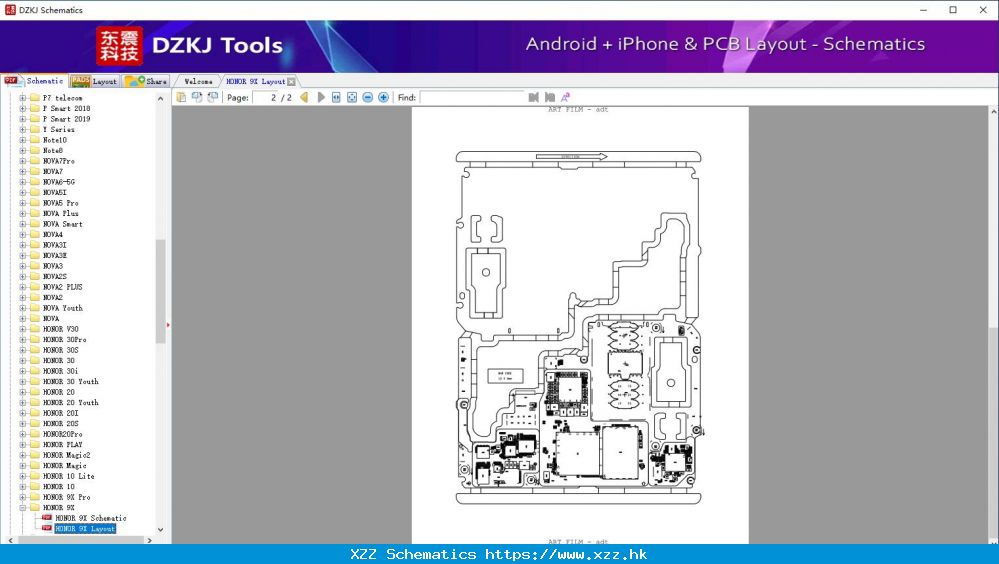This screenshot has height=564, width=999.
Task: Select the HONOR 30S tree item
Action: coord(61,350)
